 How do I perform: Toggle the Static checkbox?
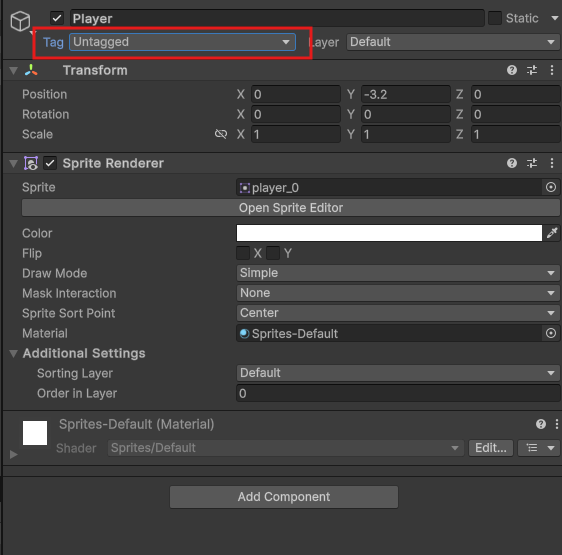(495, 18)
